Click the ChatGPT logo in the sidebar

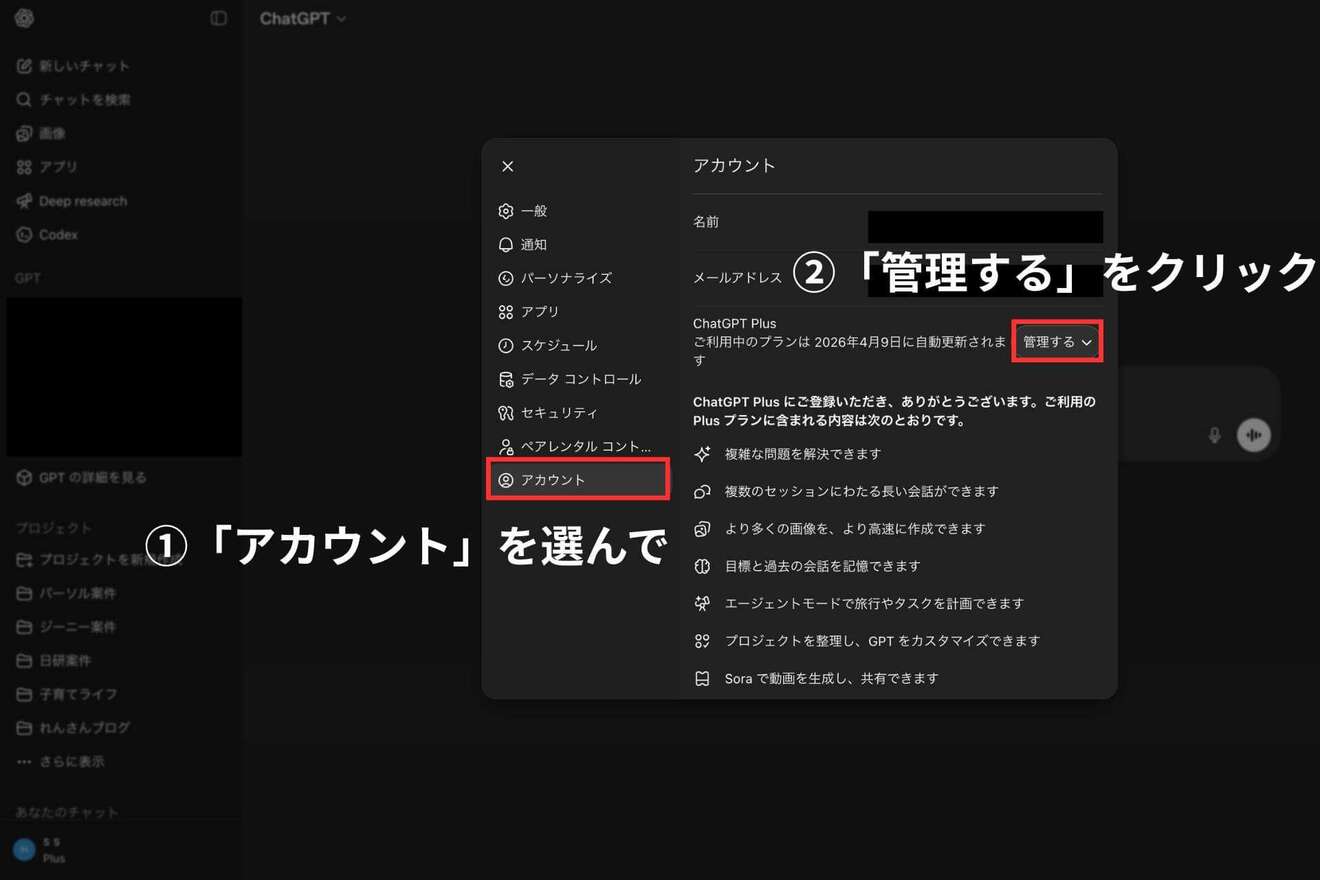(x=24, y=18)
